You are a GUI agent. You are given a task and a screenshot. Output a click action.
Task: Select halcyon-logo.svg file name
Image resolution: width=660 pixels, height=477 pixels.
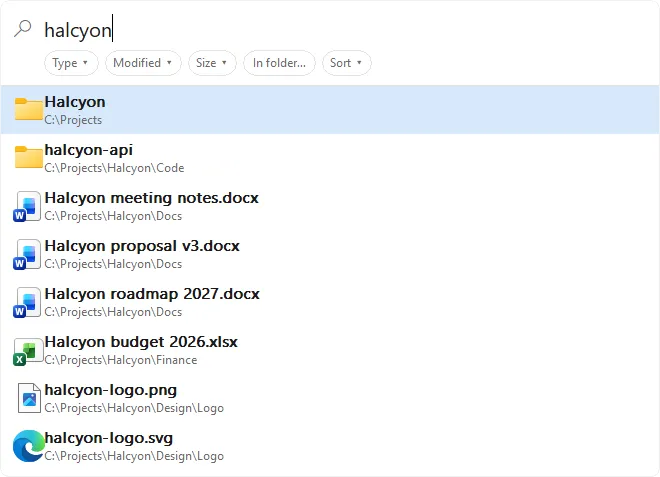pos(109,438)
